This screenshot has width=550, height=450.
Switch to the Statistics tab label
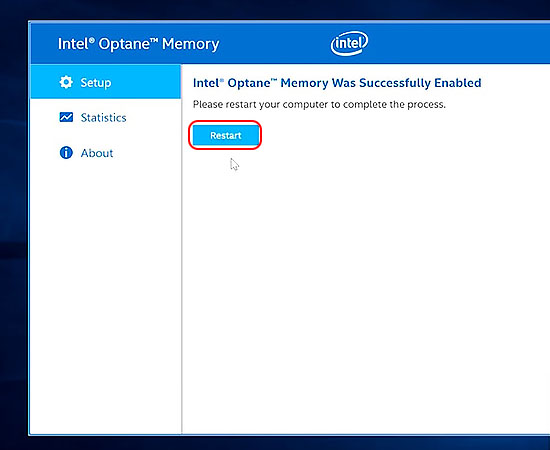pyautogui.click(x=103, y=117)
